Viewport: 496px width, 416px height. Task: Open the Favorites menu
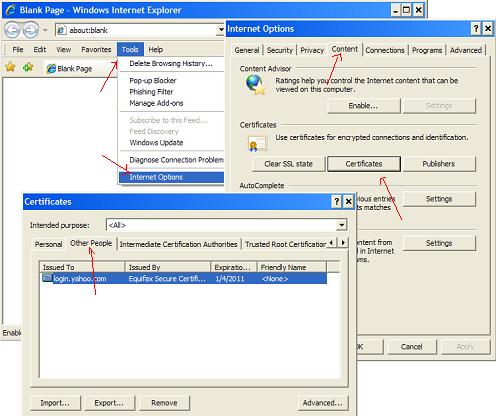[96, 50]
